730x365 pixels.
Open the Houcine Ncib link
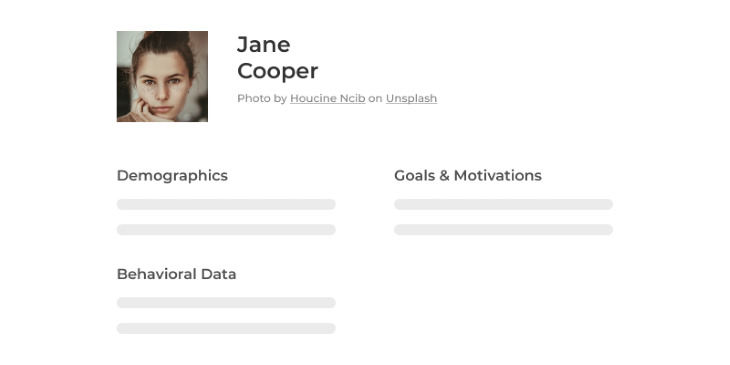327,99
